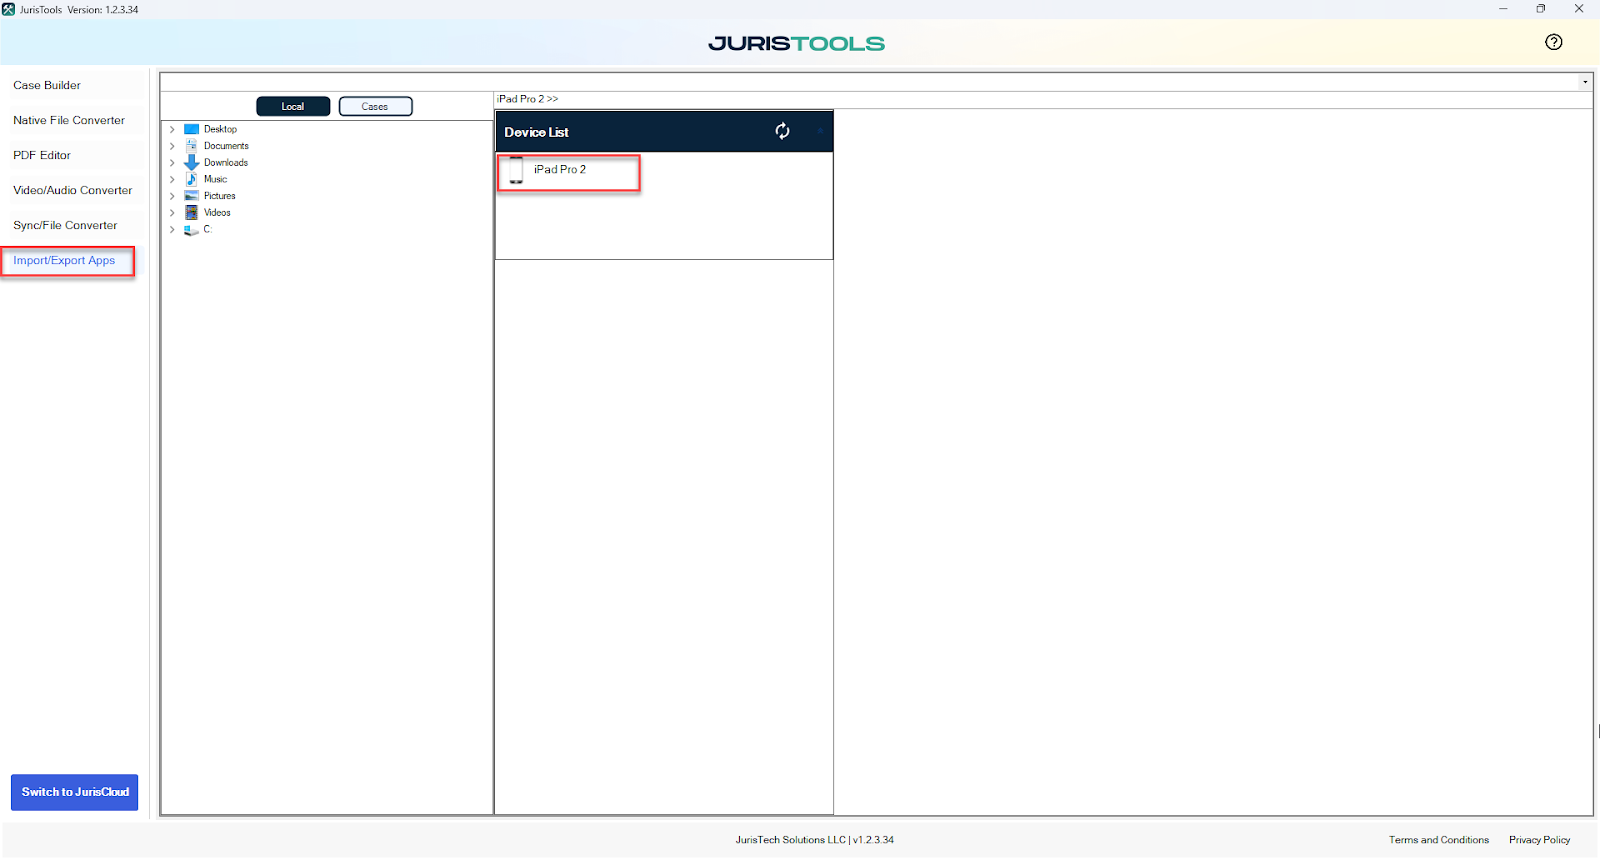Select the Music label in tree
This screenshot has width=1600, height=860.
(215, 179)
